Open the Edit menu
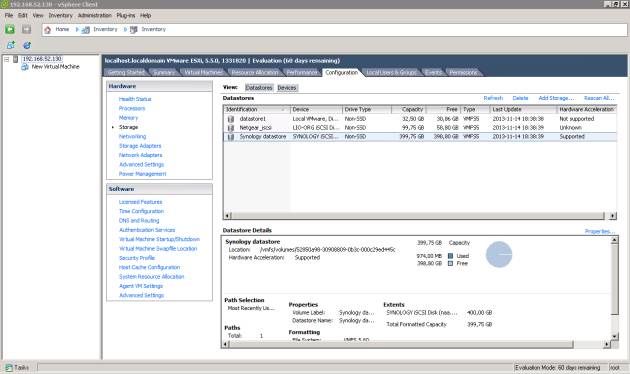The image size is (630, 374). click(x=22, y=15)
